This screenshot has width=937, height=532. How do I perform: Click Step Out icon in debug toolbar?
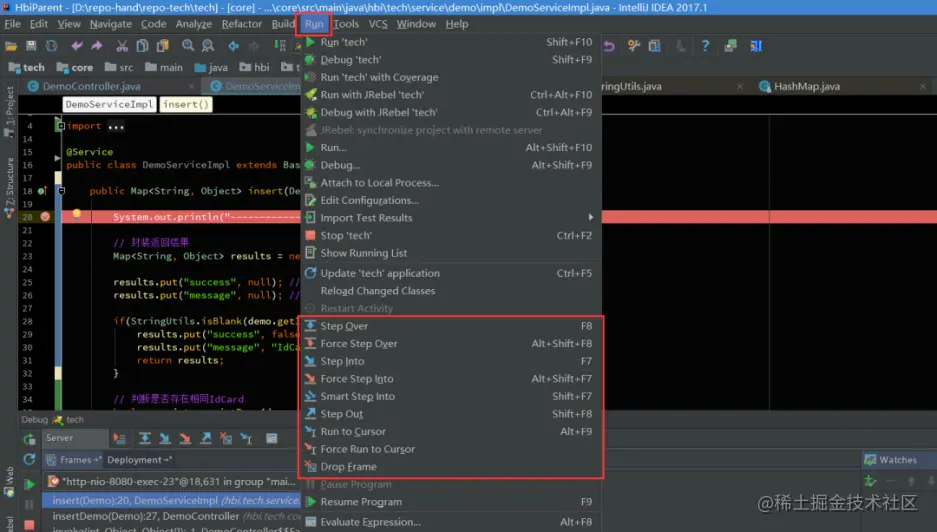point(206,439)
